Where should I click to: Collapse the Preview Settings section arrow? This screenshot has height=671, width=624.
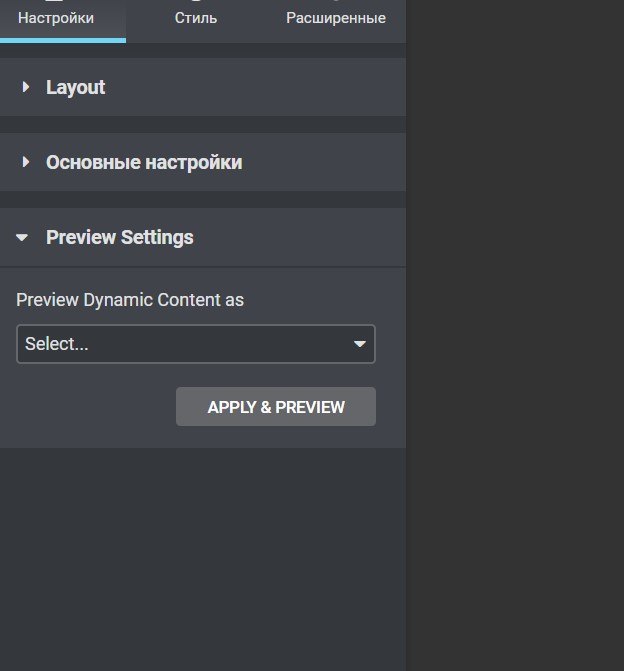[22, 238]
